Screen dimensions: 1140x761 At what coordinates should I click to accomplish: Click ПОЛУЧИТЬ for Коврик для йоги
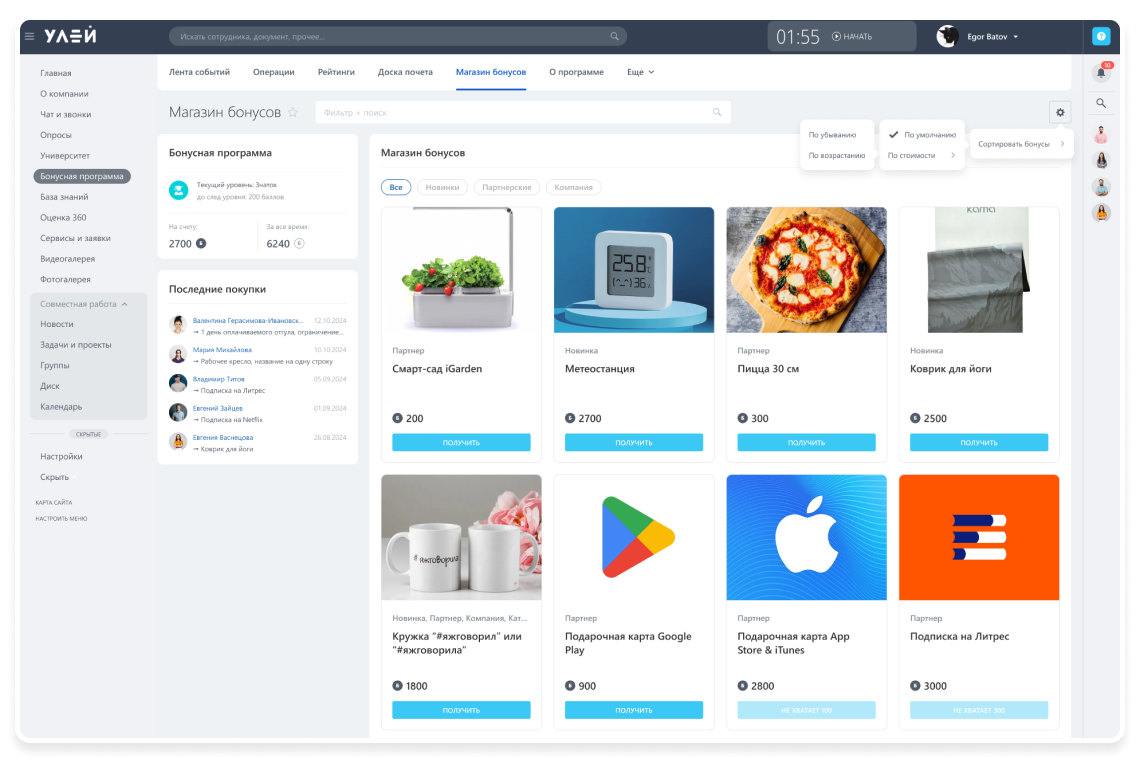pos(979,442)
